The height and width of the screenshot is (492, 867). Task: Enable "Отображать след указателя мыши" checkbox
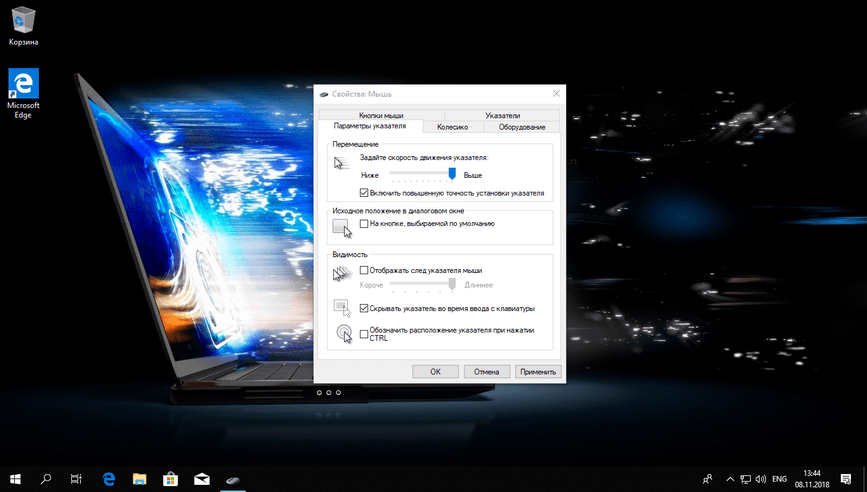click(x=364, y=270)
